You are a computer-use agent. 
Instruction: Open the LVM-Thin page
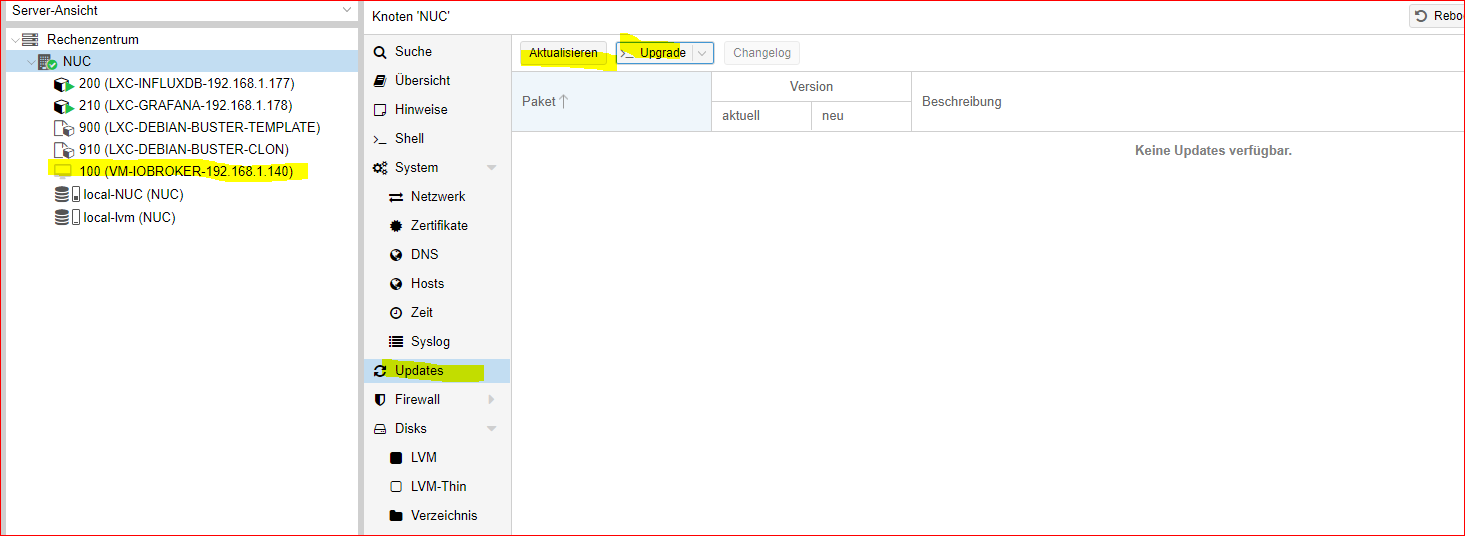(437, 487)
